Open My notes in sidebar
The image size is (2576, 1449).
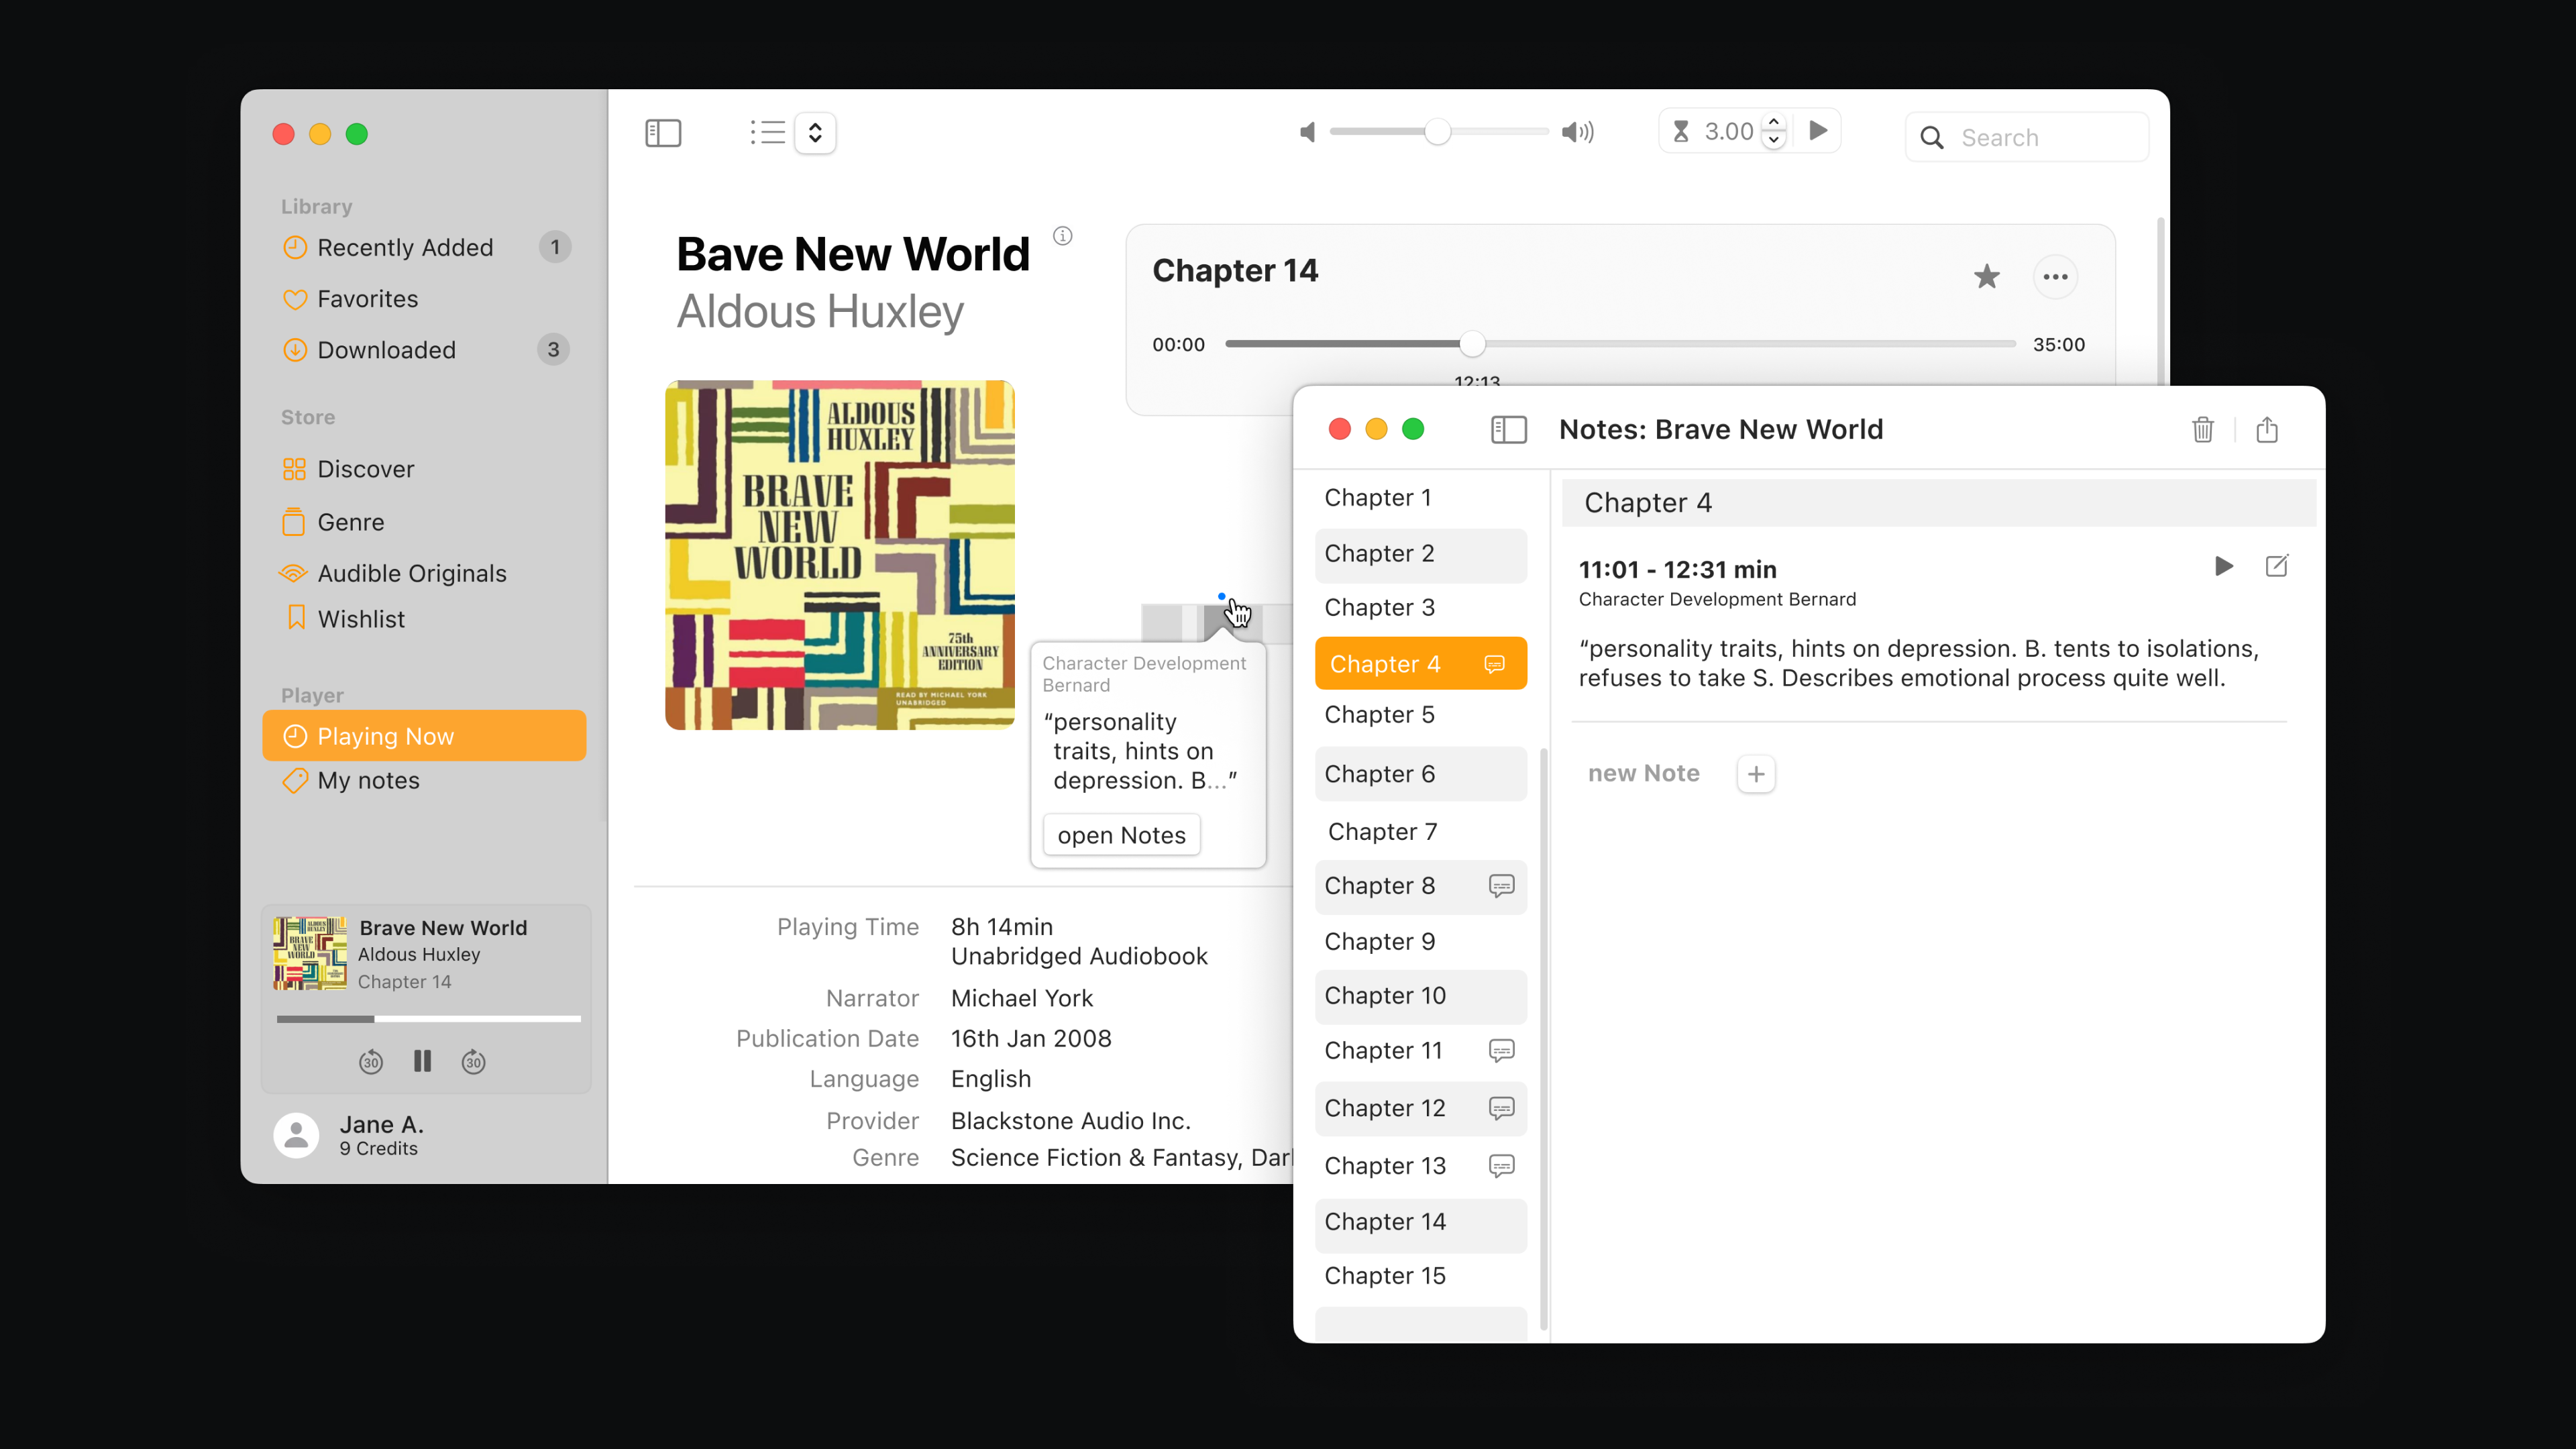click(368, 781)
